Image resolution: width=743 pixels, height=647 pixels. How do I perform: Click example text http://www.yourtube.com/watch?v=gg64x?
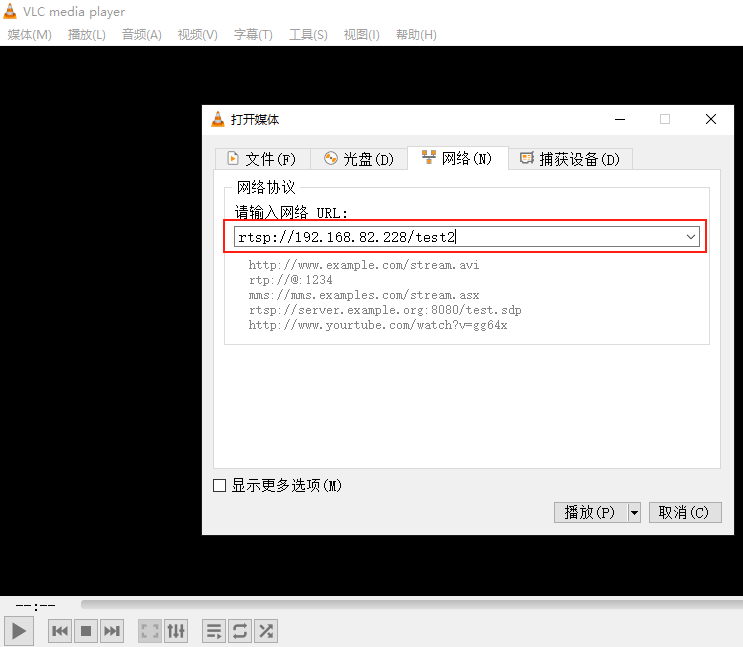tap(378, 326)
